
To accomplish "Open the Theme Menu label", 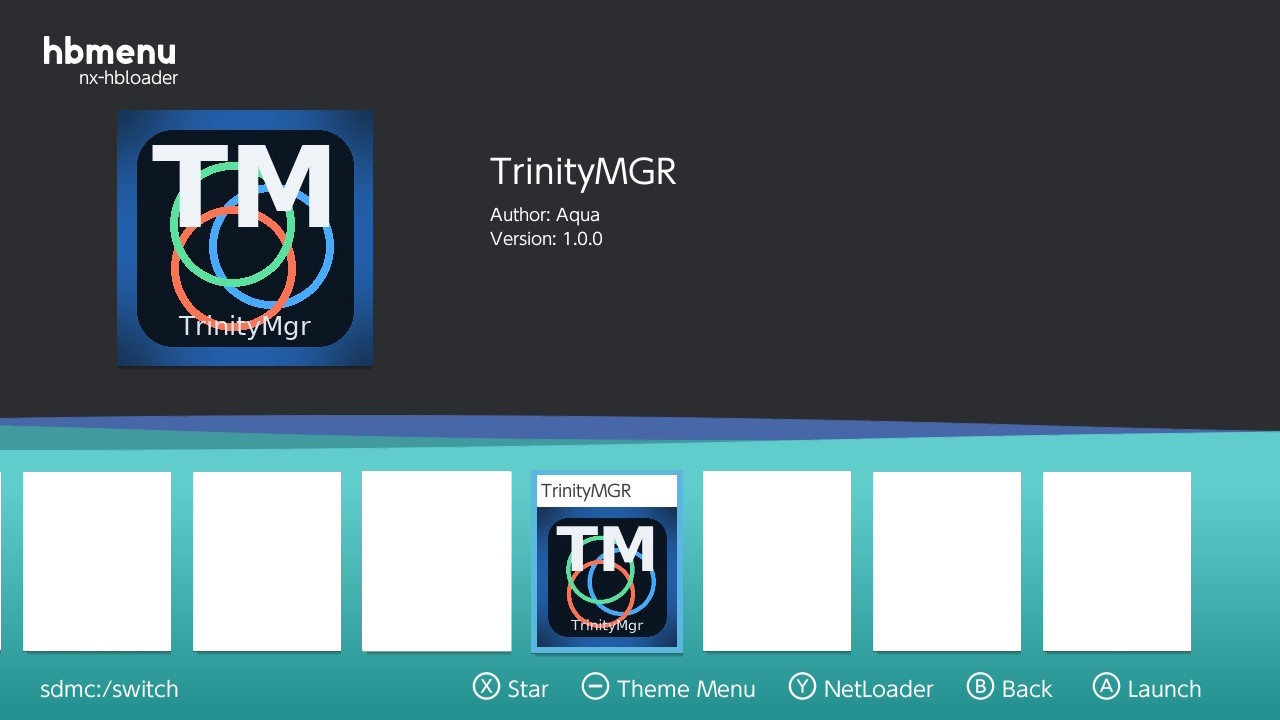I will tap(686, 689).
